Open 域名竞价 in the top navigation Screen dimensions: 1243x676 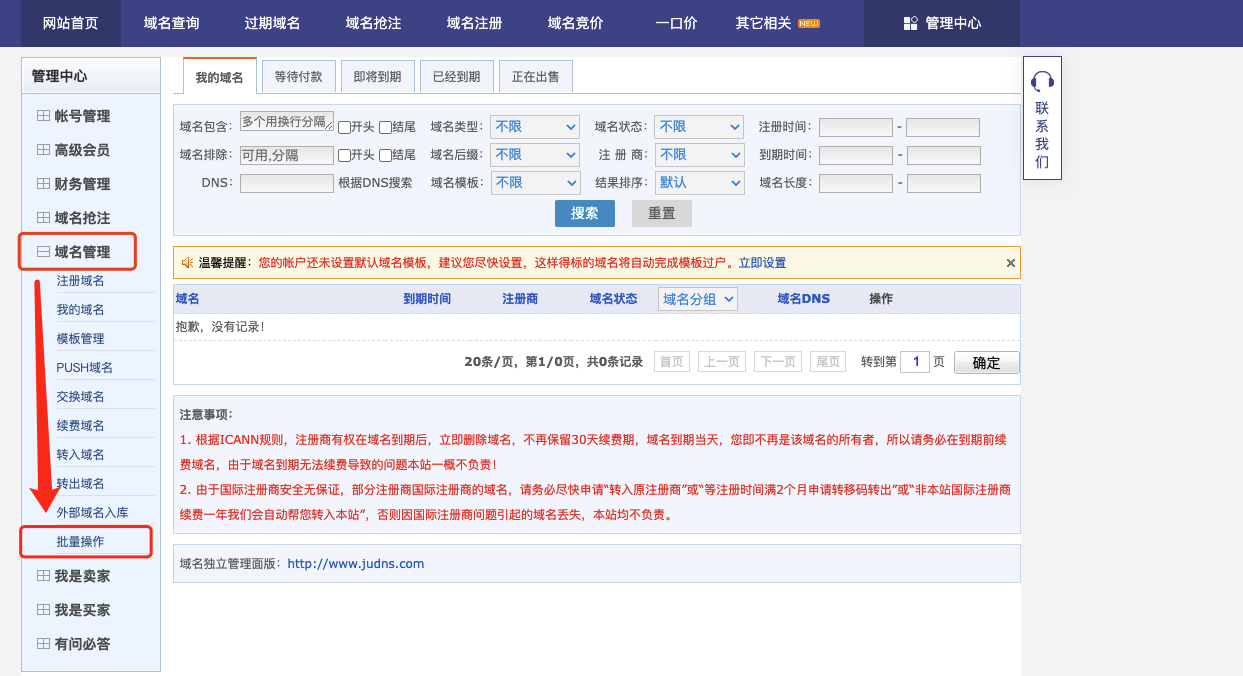[575, 23]
